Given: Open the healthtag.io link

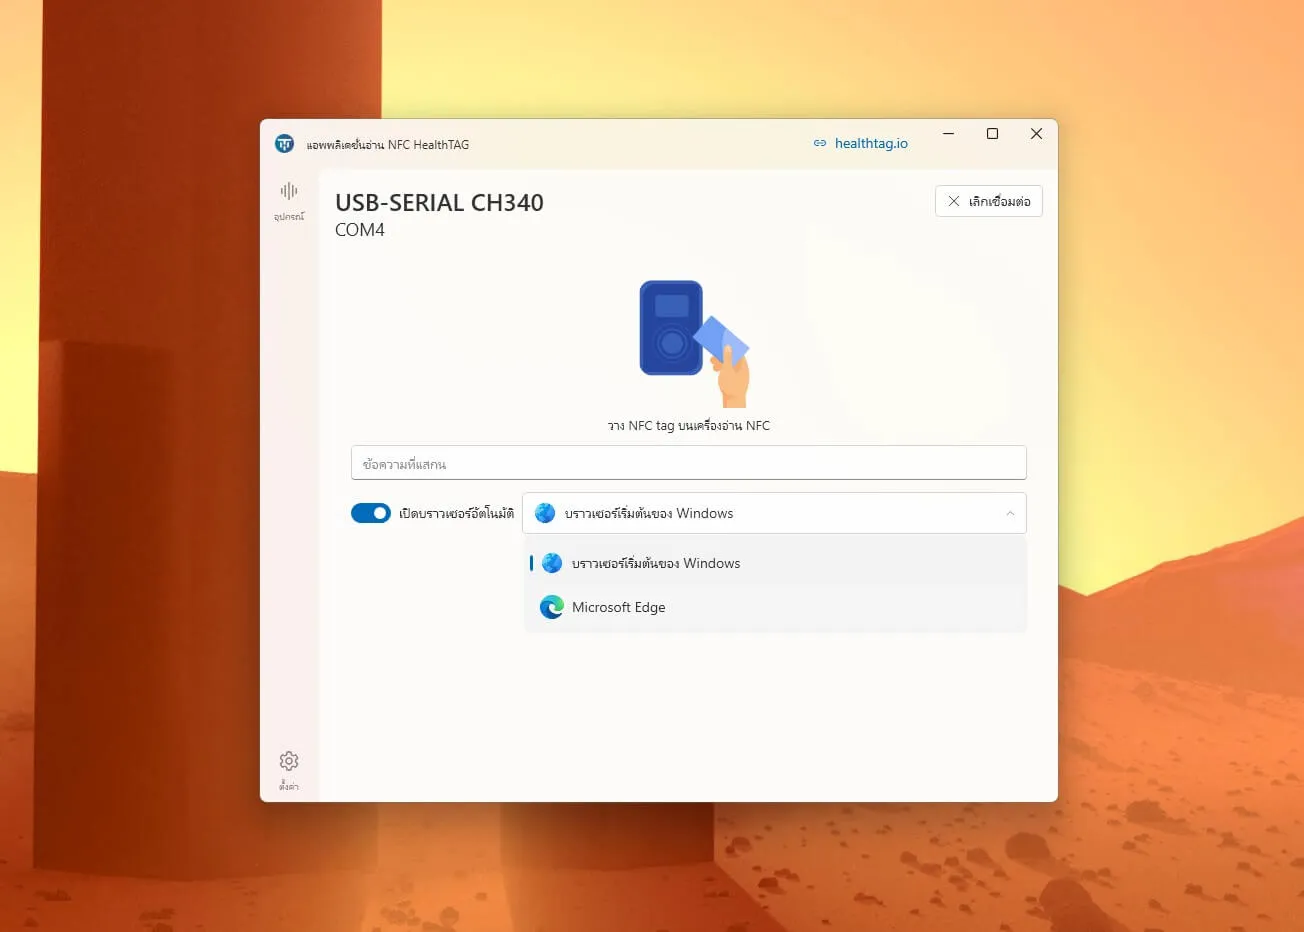Looking at the screenshot, I should [x=871, y=144].
